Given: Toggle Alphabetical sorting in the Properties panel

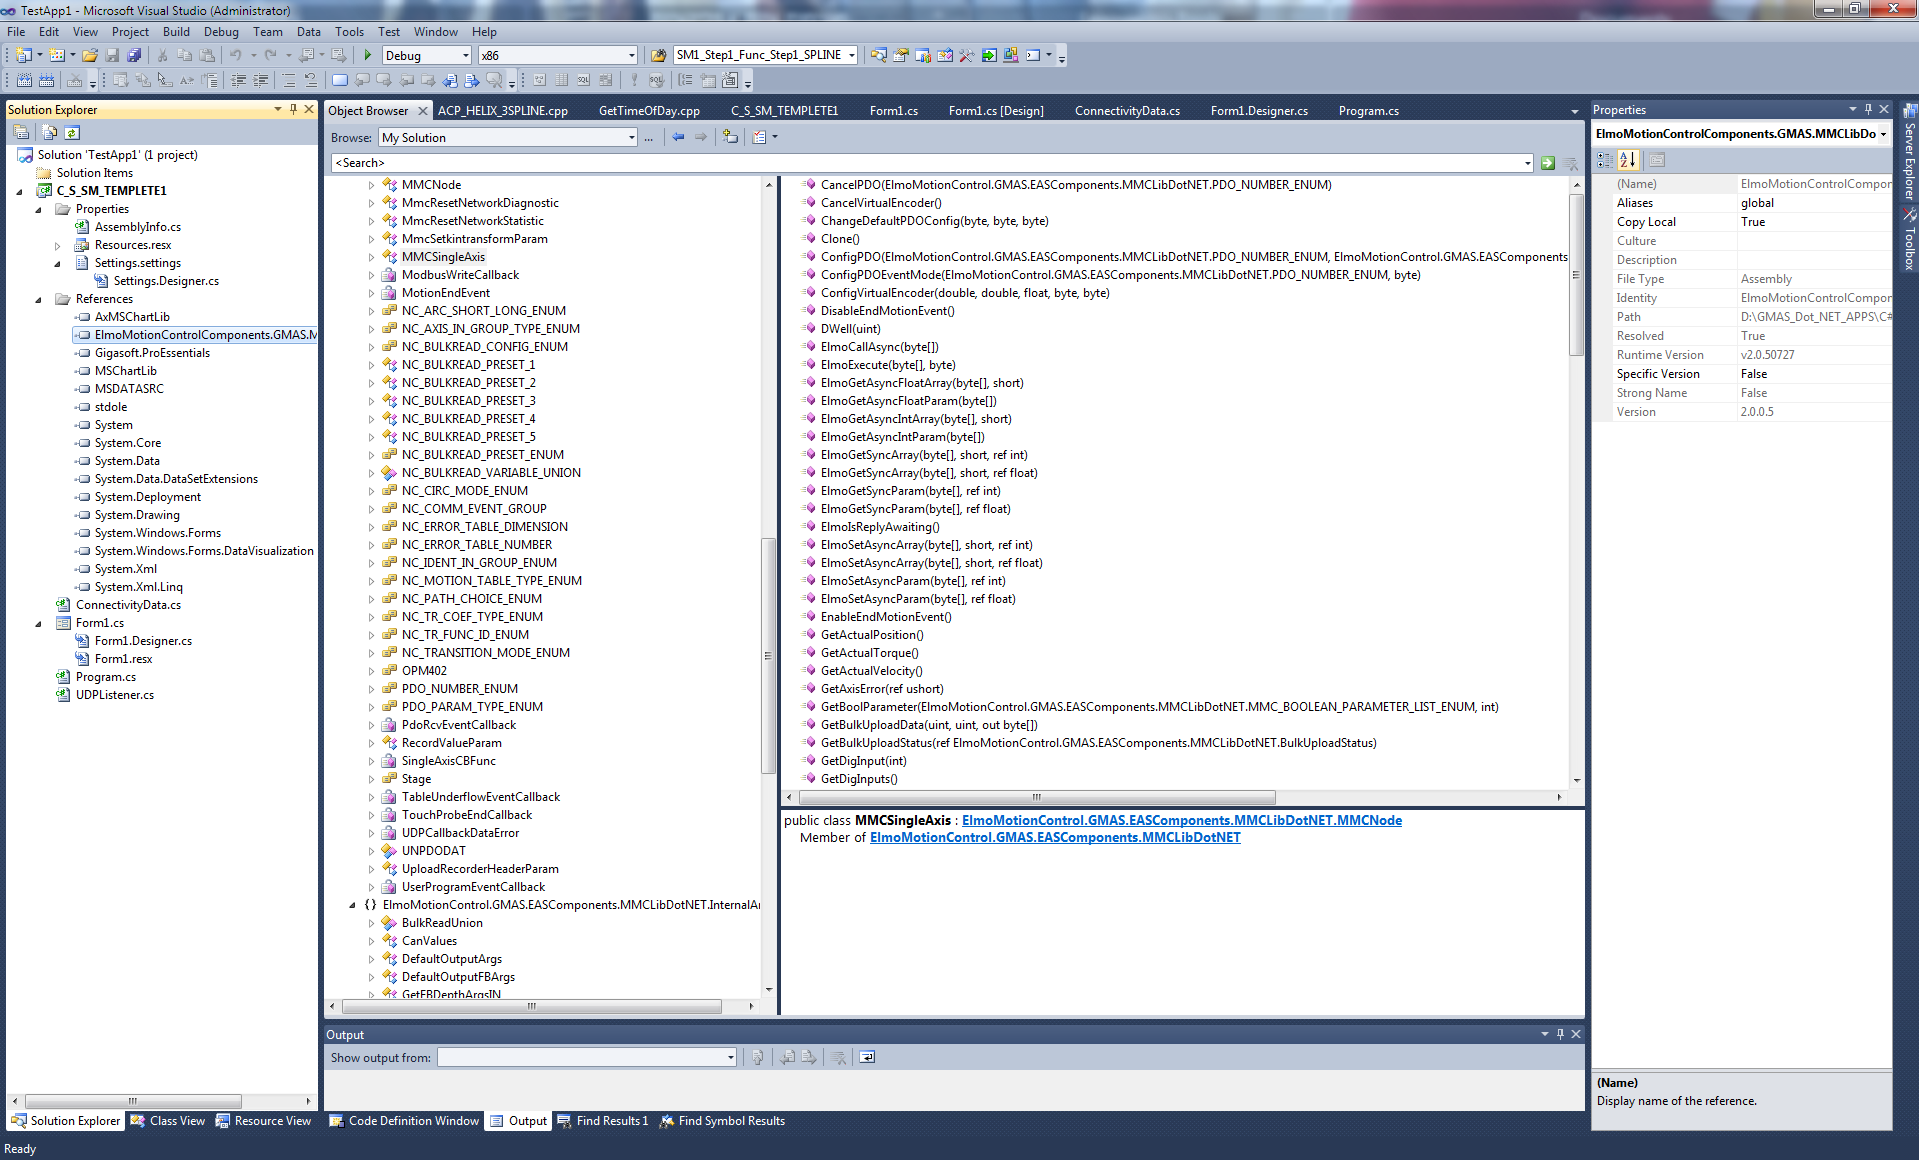Looking at the screenshot, I should (1627, 160).
